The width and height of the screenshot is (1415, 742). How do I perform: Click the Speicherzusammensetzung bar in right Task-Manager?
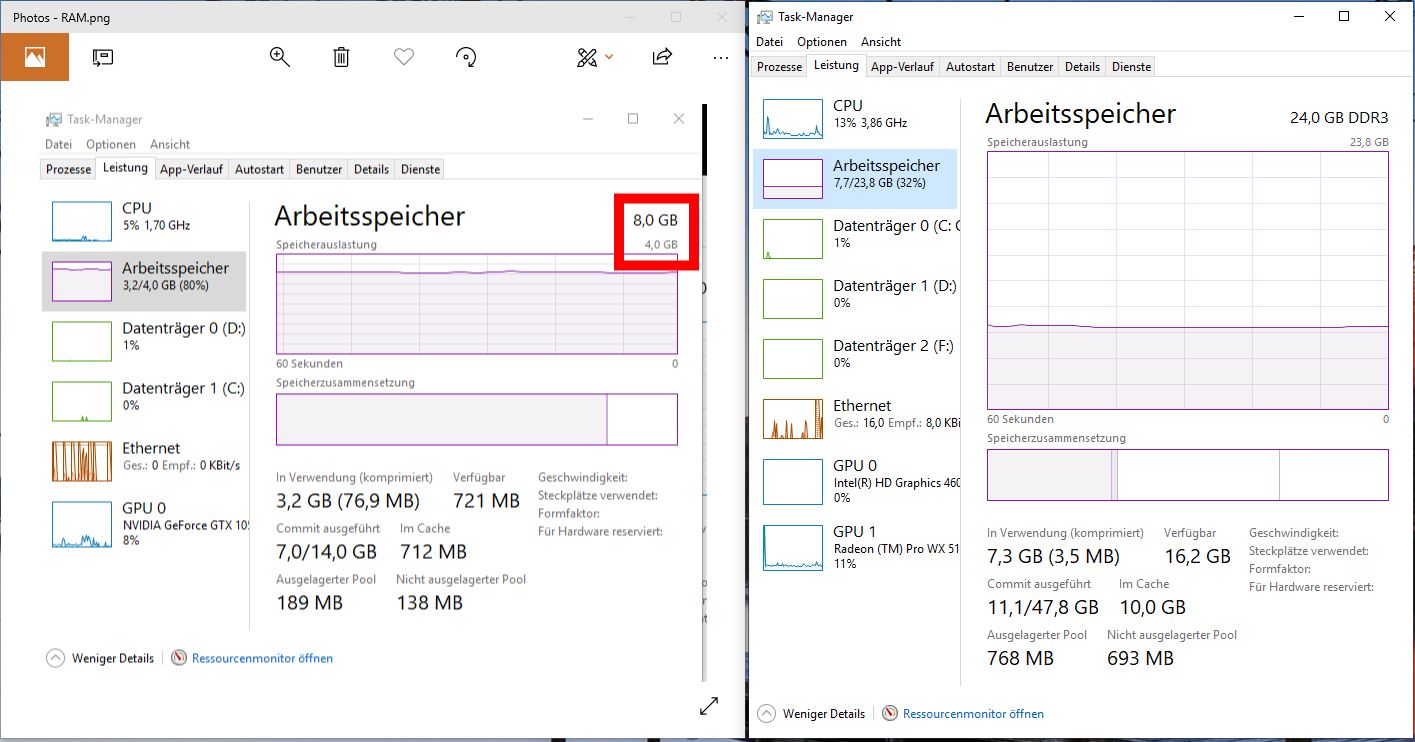pyautogui.click(x=1188, y=475)
